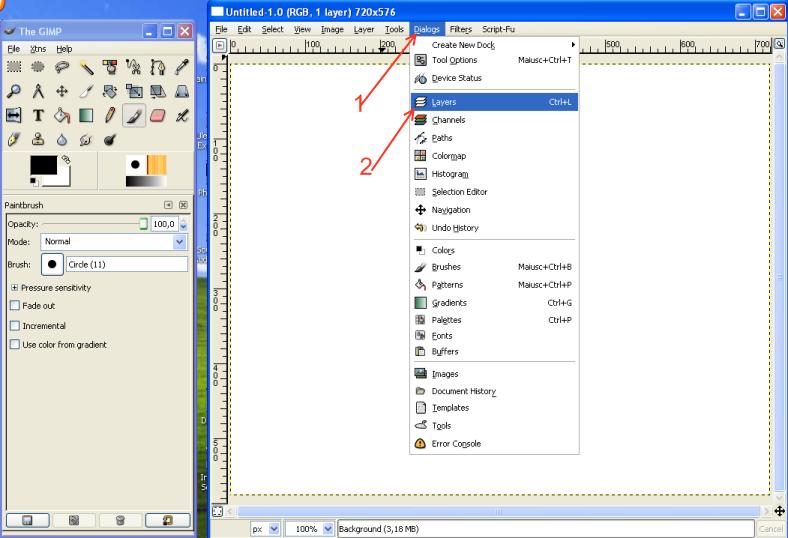The width and height of the screenshot is (788, 538).
Task: Select the Scissors Select tool
Action: [134, 67]
